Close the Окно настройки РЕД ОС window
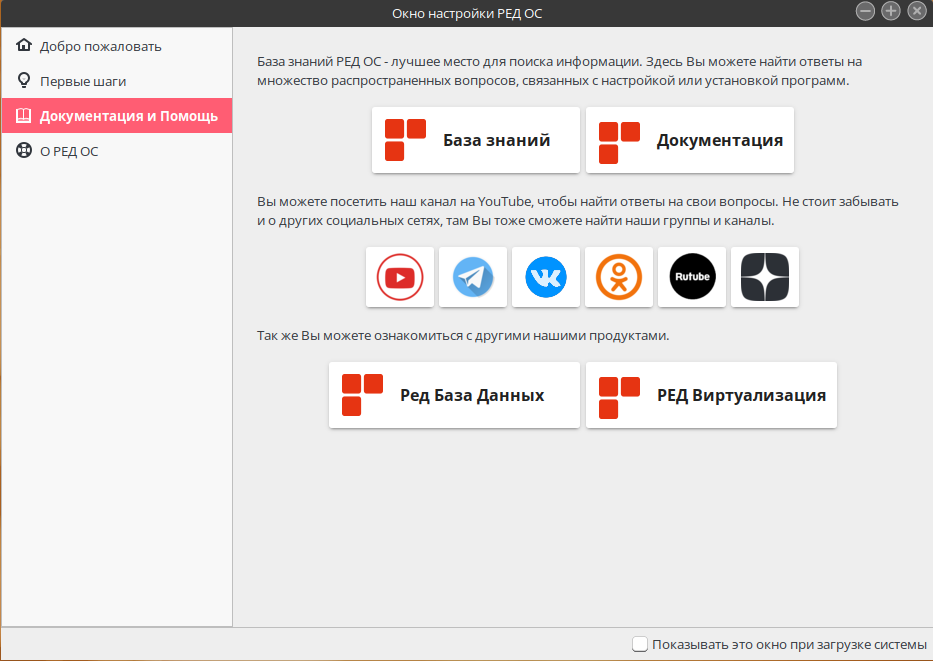Image resolution: width=933 pixels, height=661 pixels. tap(917, 11)
